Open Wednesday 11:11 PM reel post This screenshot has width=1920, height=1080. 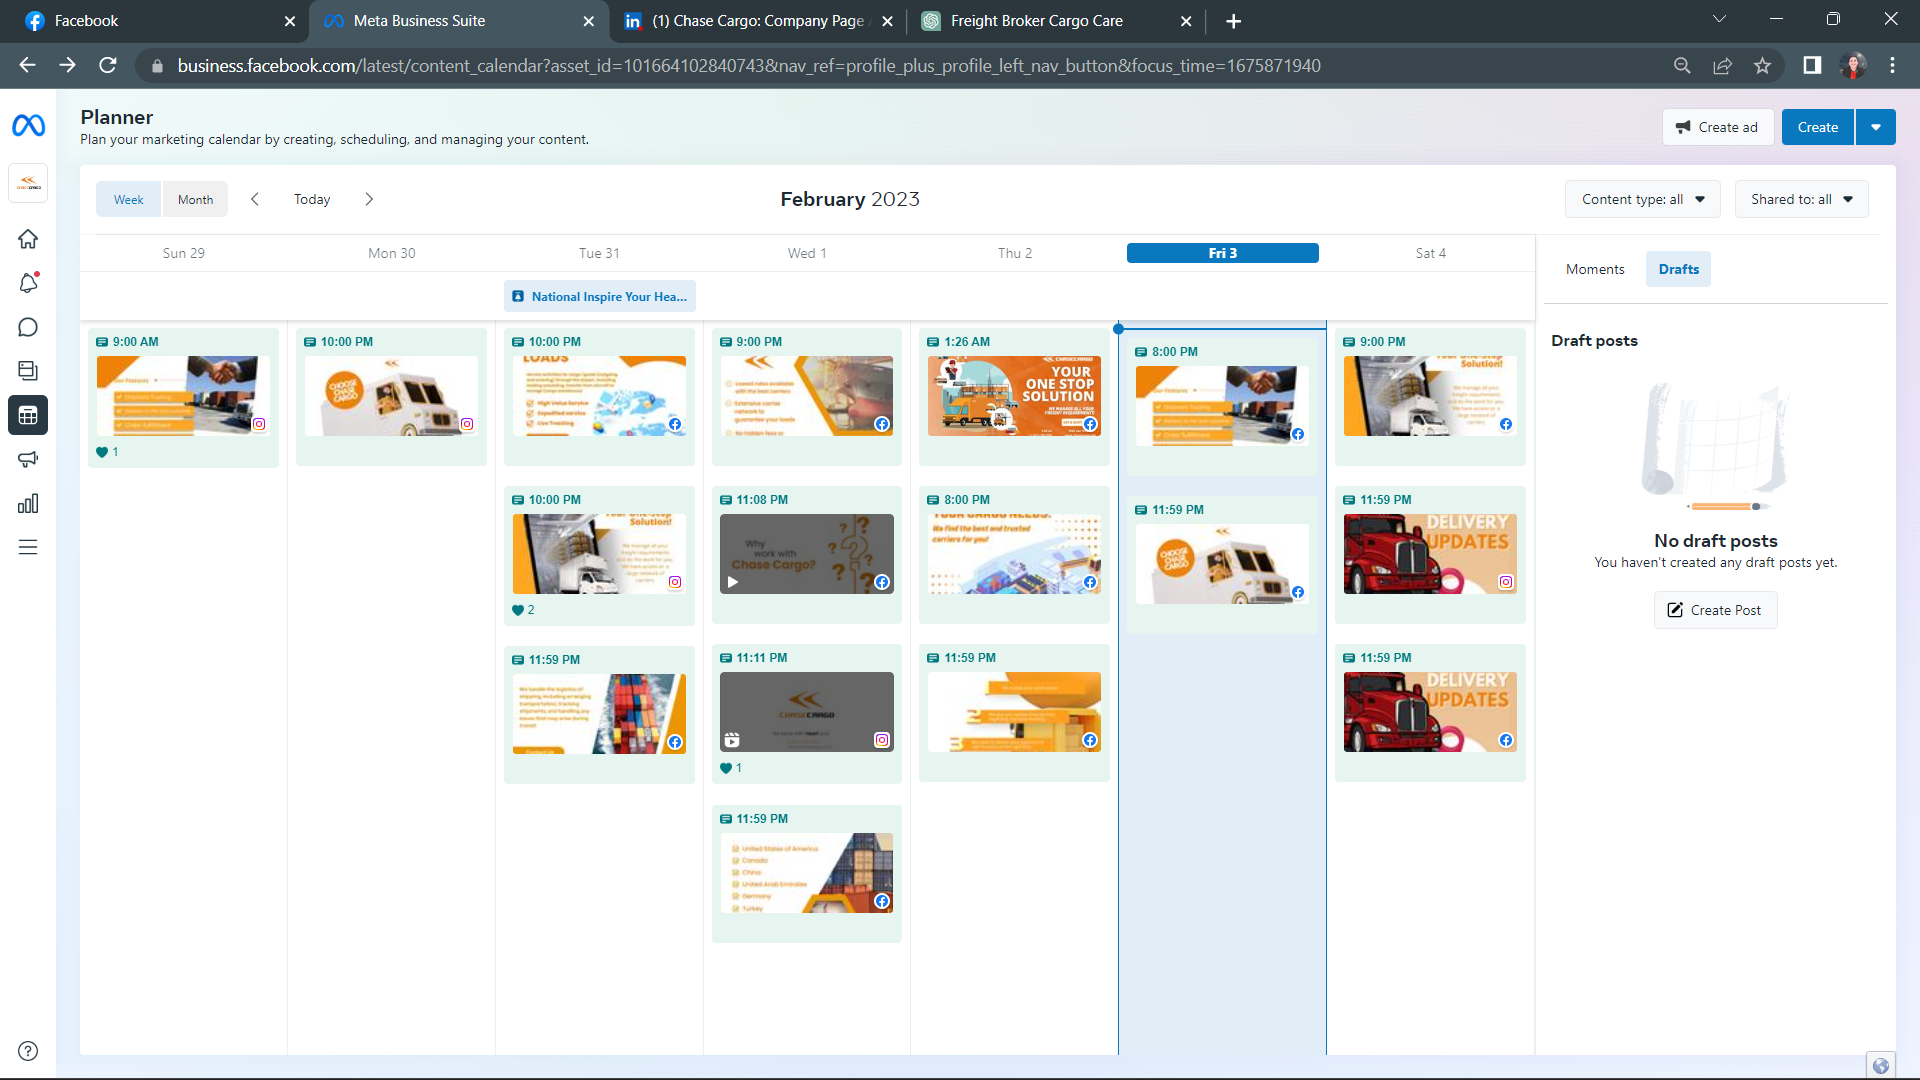[x=806, y=714]
